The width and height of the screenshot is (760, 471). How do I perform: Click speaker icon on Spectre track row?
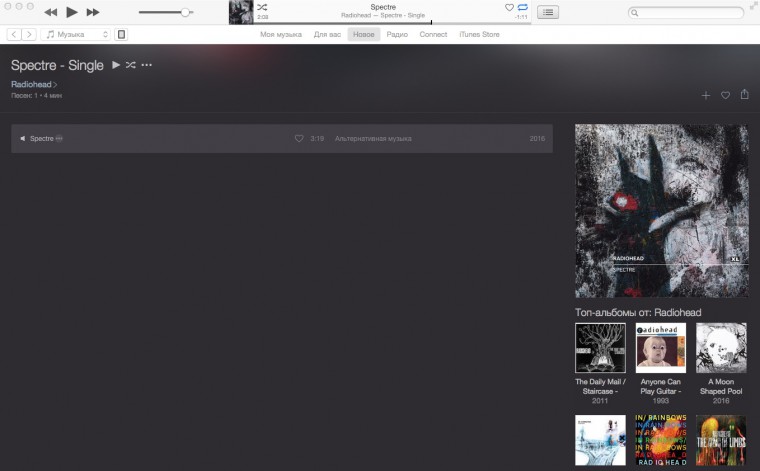click(22, 139)
